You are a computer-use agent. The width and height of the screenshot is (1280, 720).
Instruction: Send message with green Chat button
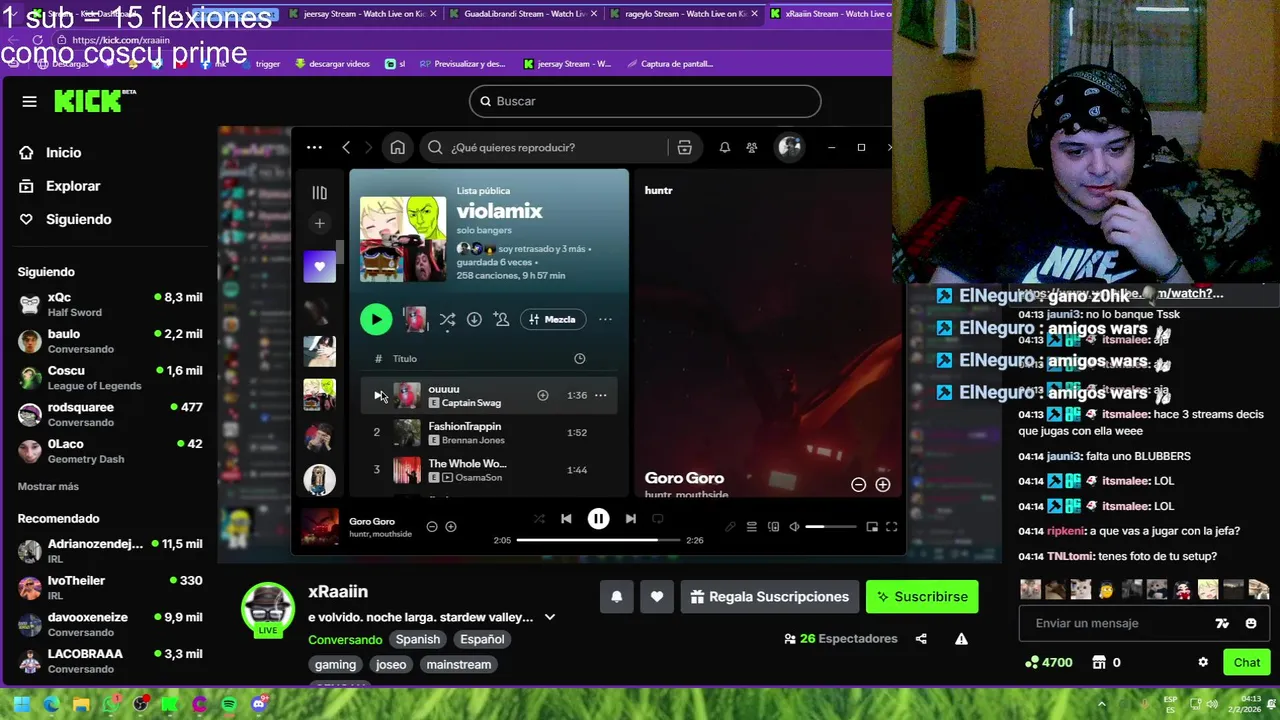click(x=1246, y=662)
